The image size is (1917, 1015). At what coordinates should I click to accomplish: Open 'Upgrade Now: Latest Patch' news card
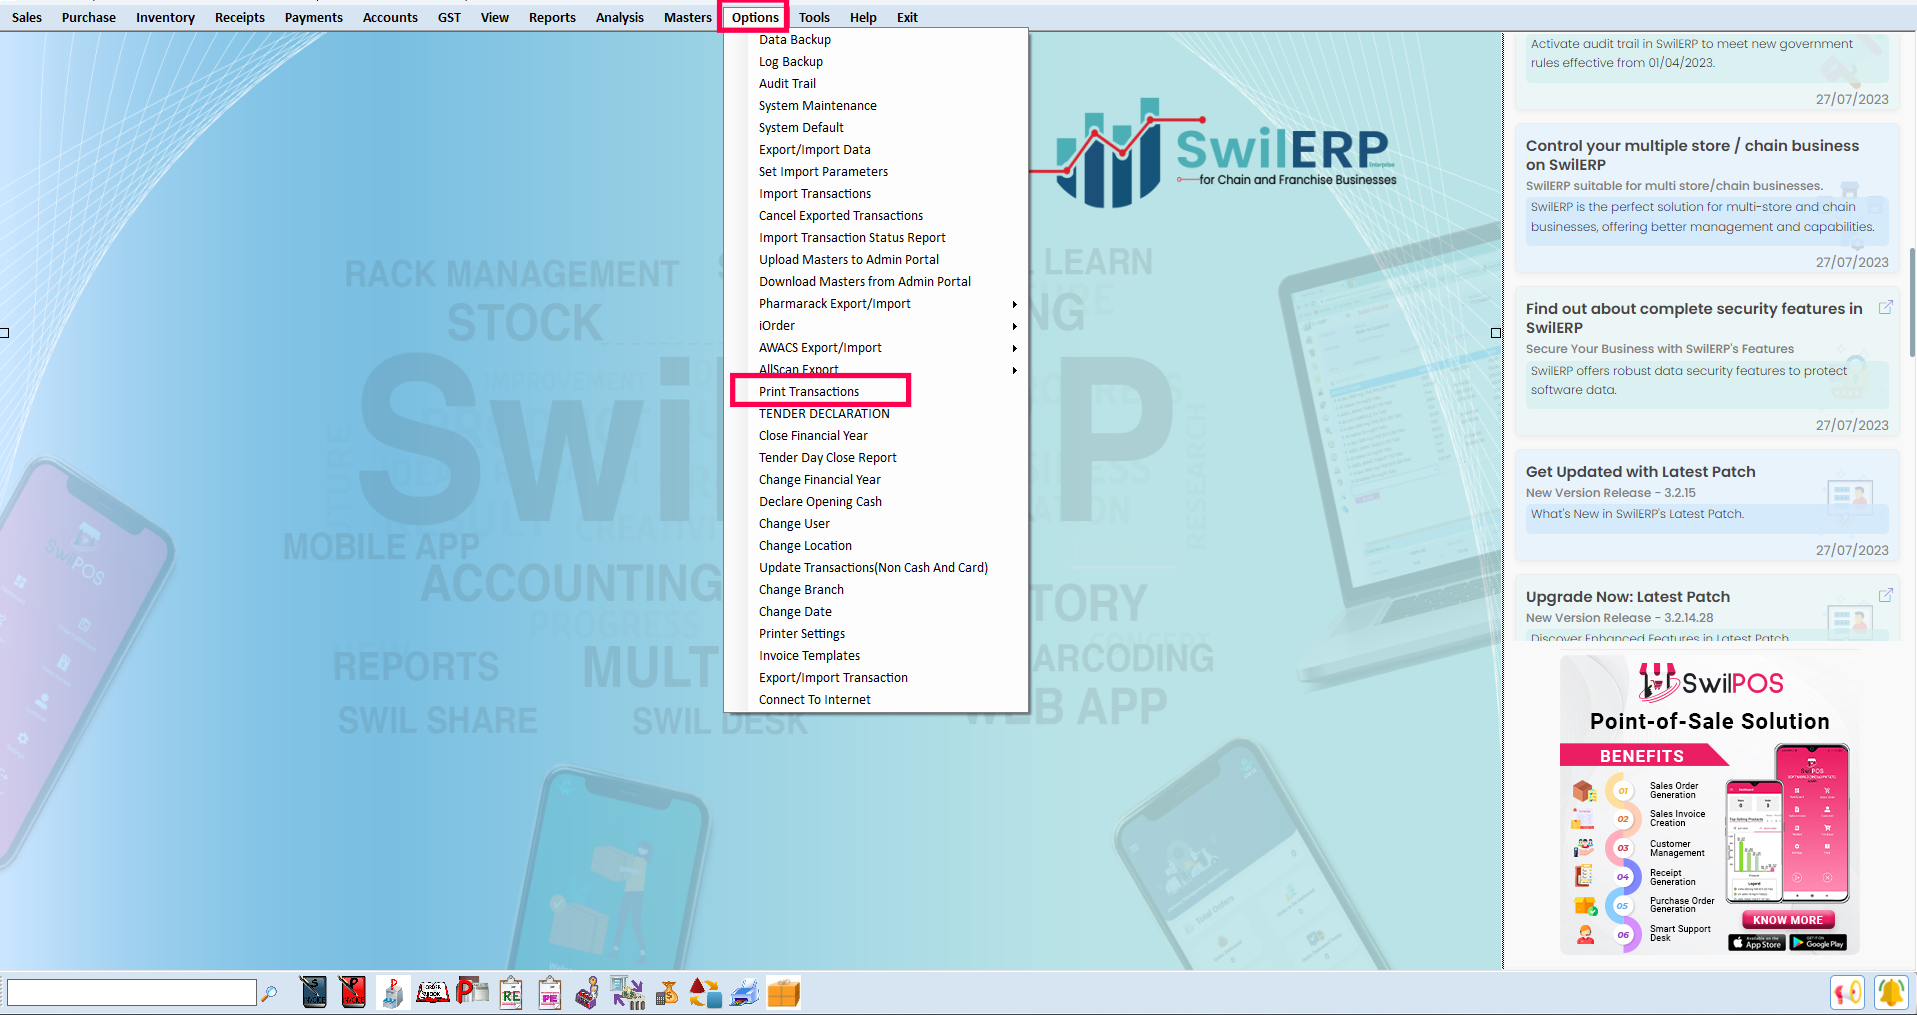pos(1707,608)
